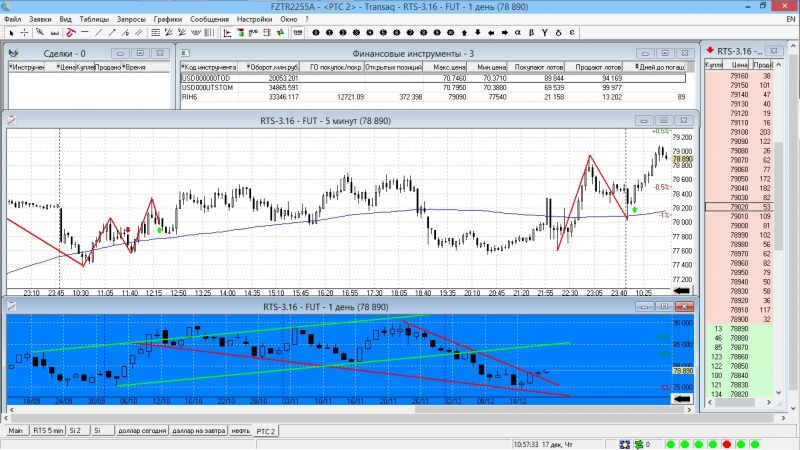
Task: Open the Заявки menu
Action: click(x=40, y=19)
